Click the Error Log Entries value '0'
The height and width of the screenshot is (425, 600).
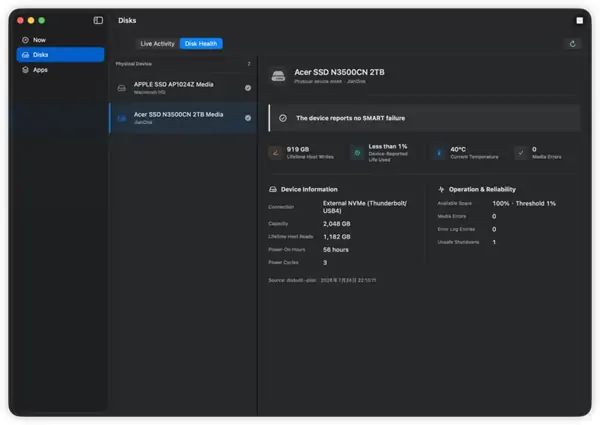click(x=494, y=230)
